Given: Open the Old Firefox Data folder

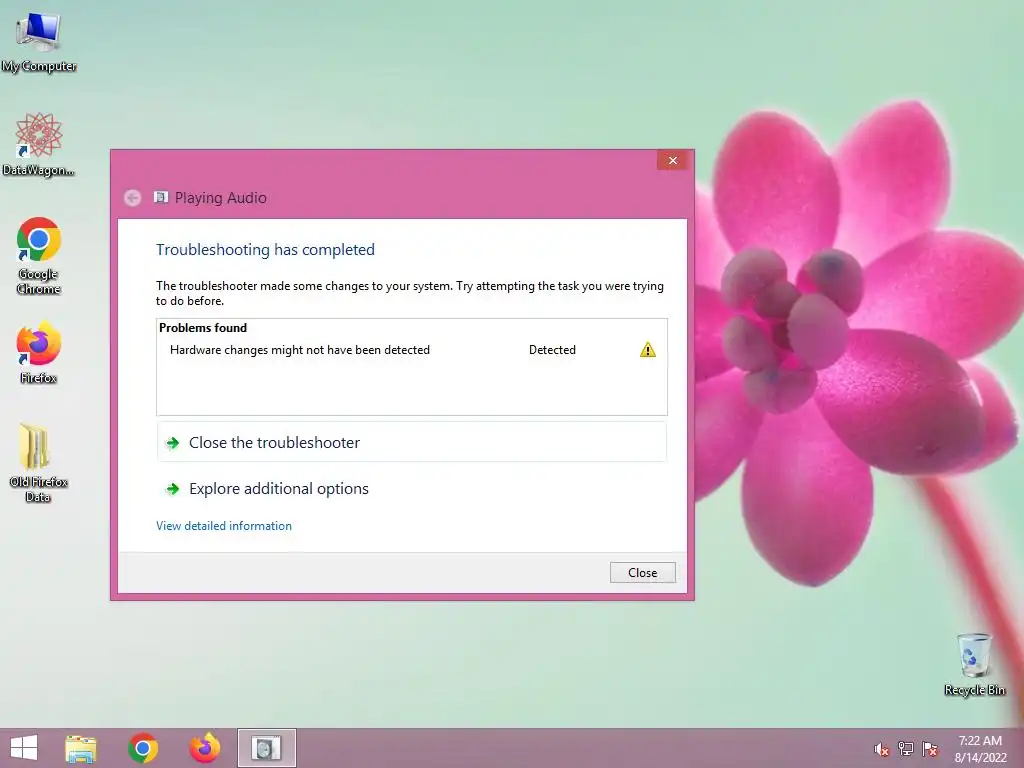Looking at the screenshot, I should click(x=39, y=463).
